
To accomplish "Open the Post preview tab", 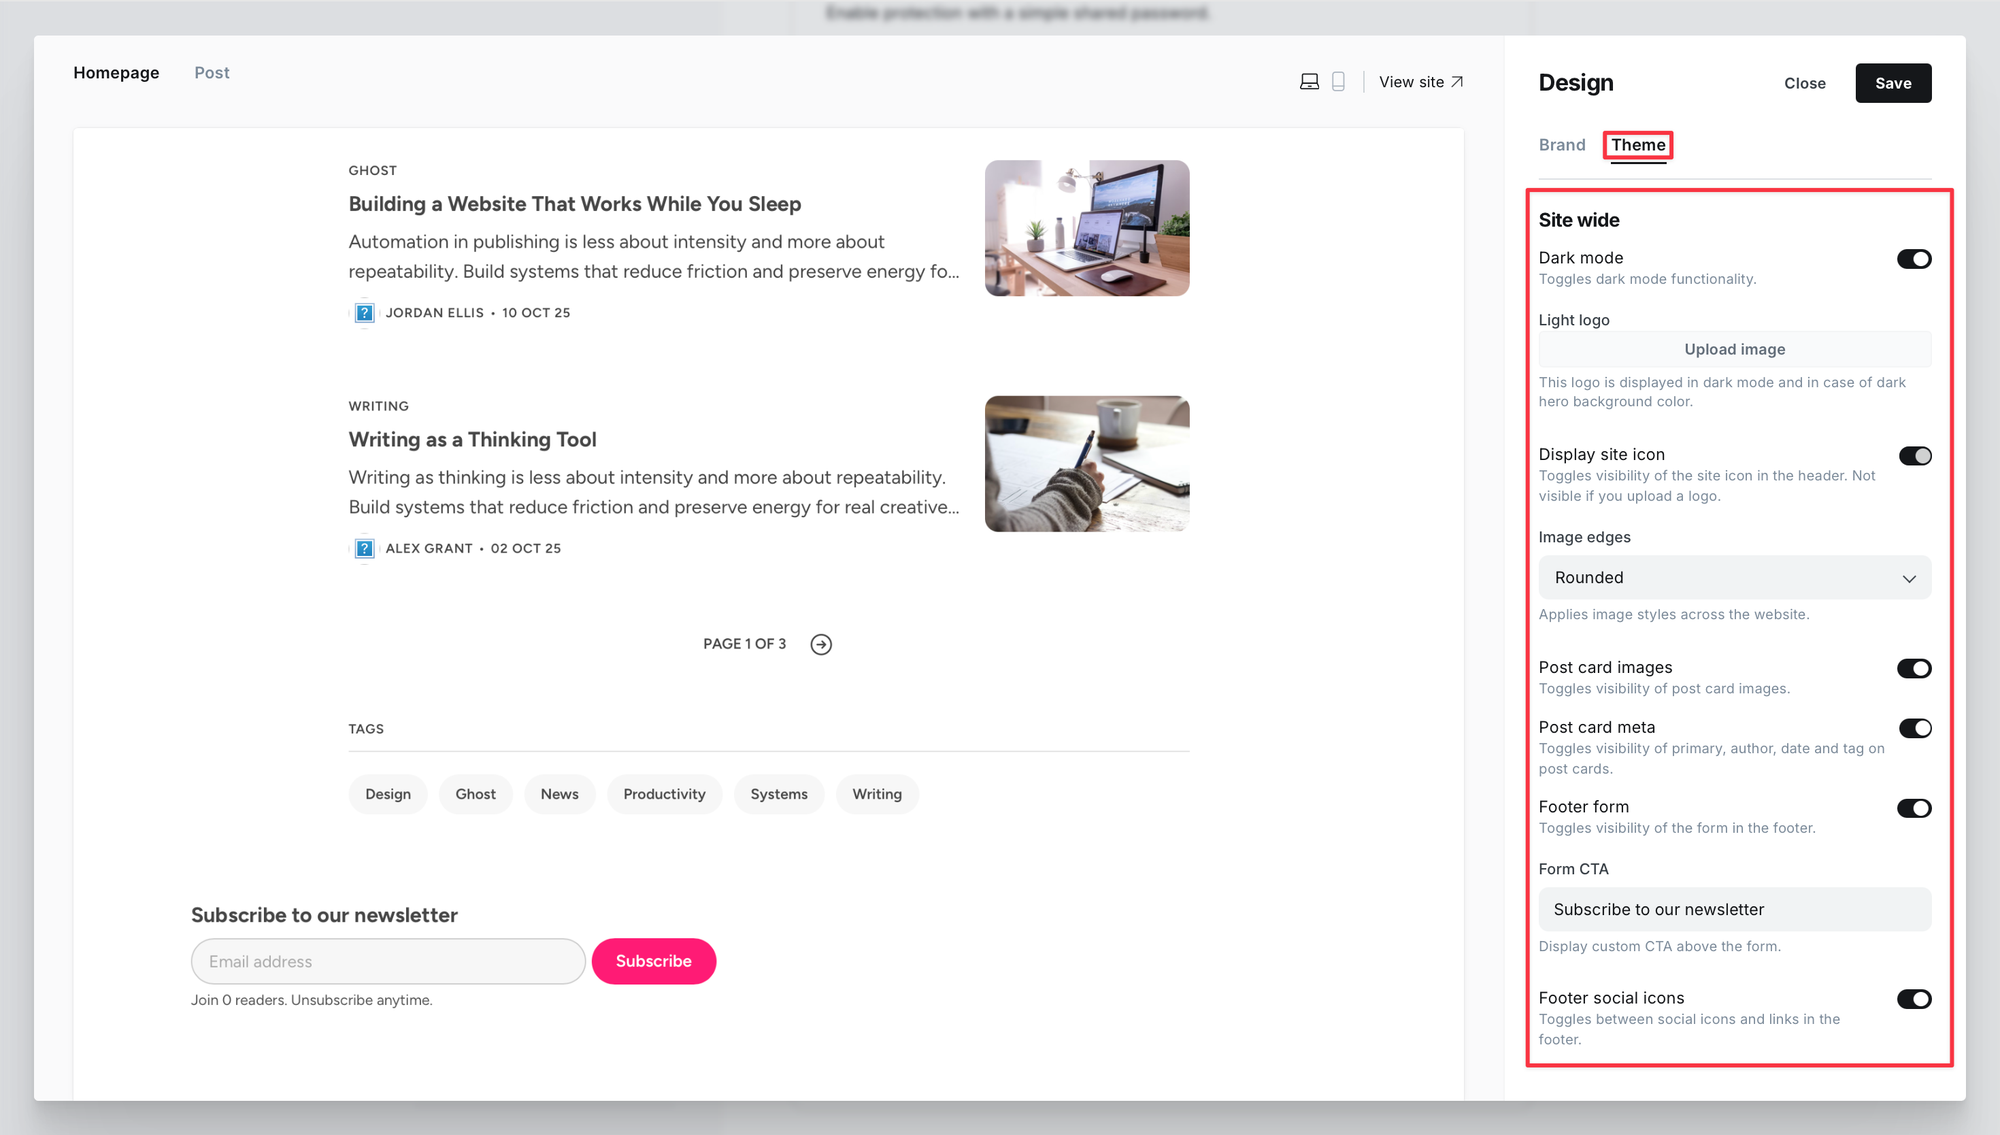I will point(212,73).
